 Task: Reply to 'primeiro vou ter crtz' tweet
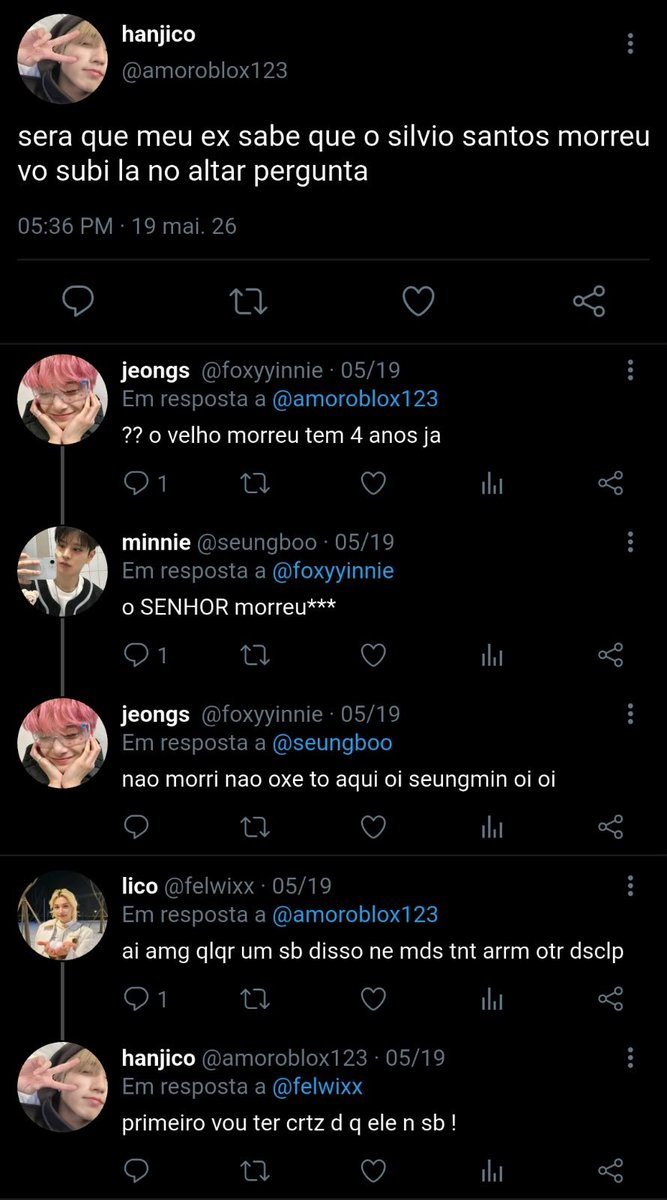coord(135,1170)
